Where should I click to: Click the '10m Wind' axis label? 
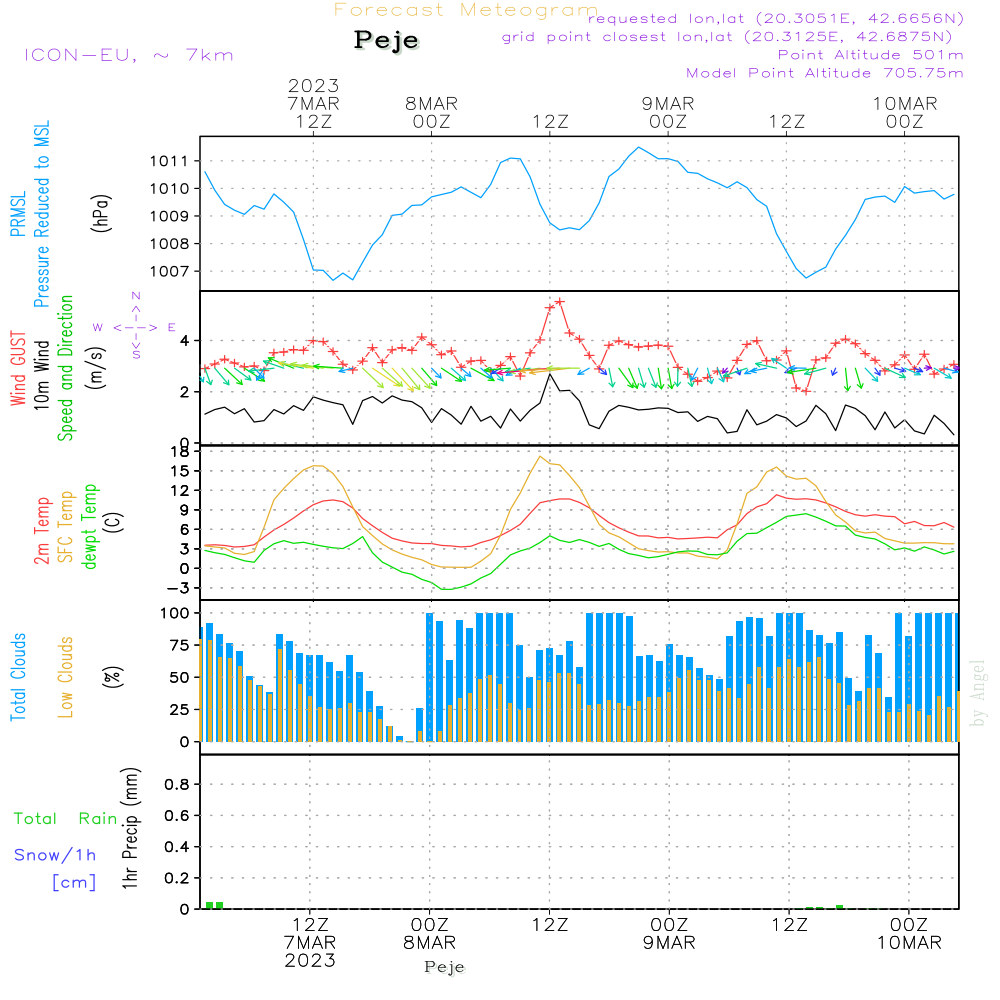click(41, 375)
